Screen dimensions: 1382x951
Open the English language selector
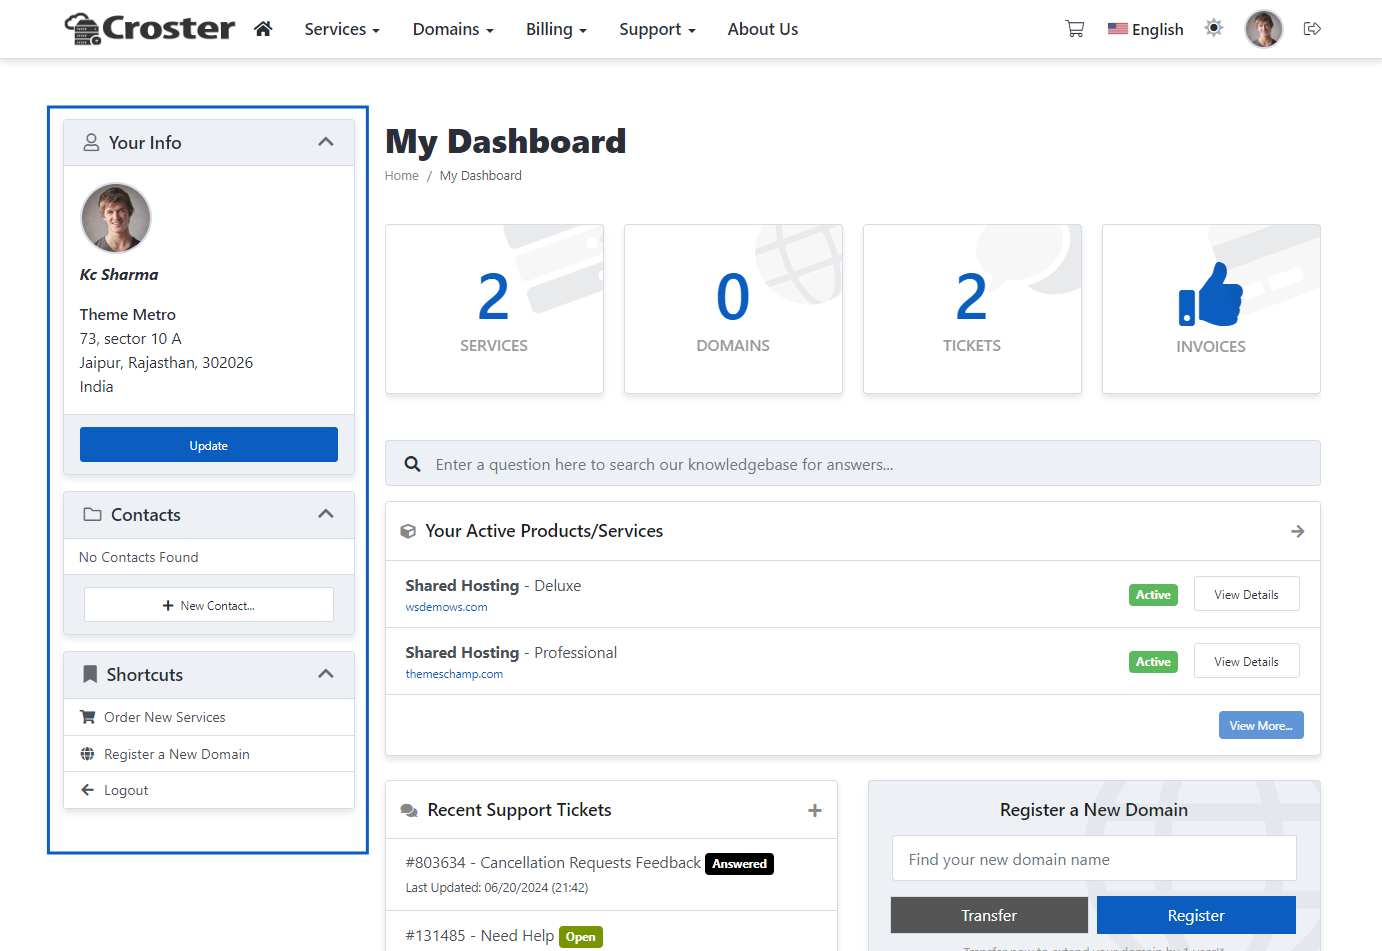click(x=1146, y=29)
